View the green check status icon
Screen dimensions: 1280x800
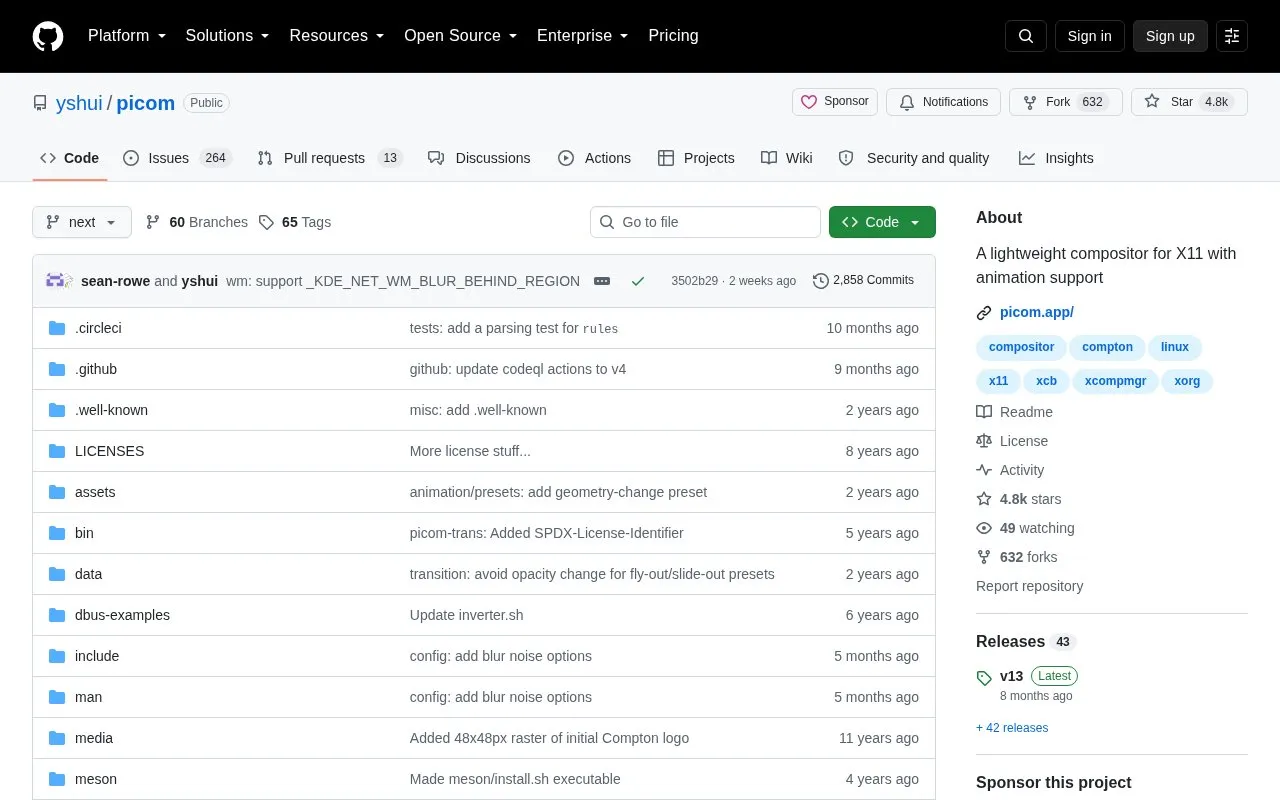pos(638,281)
